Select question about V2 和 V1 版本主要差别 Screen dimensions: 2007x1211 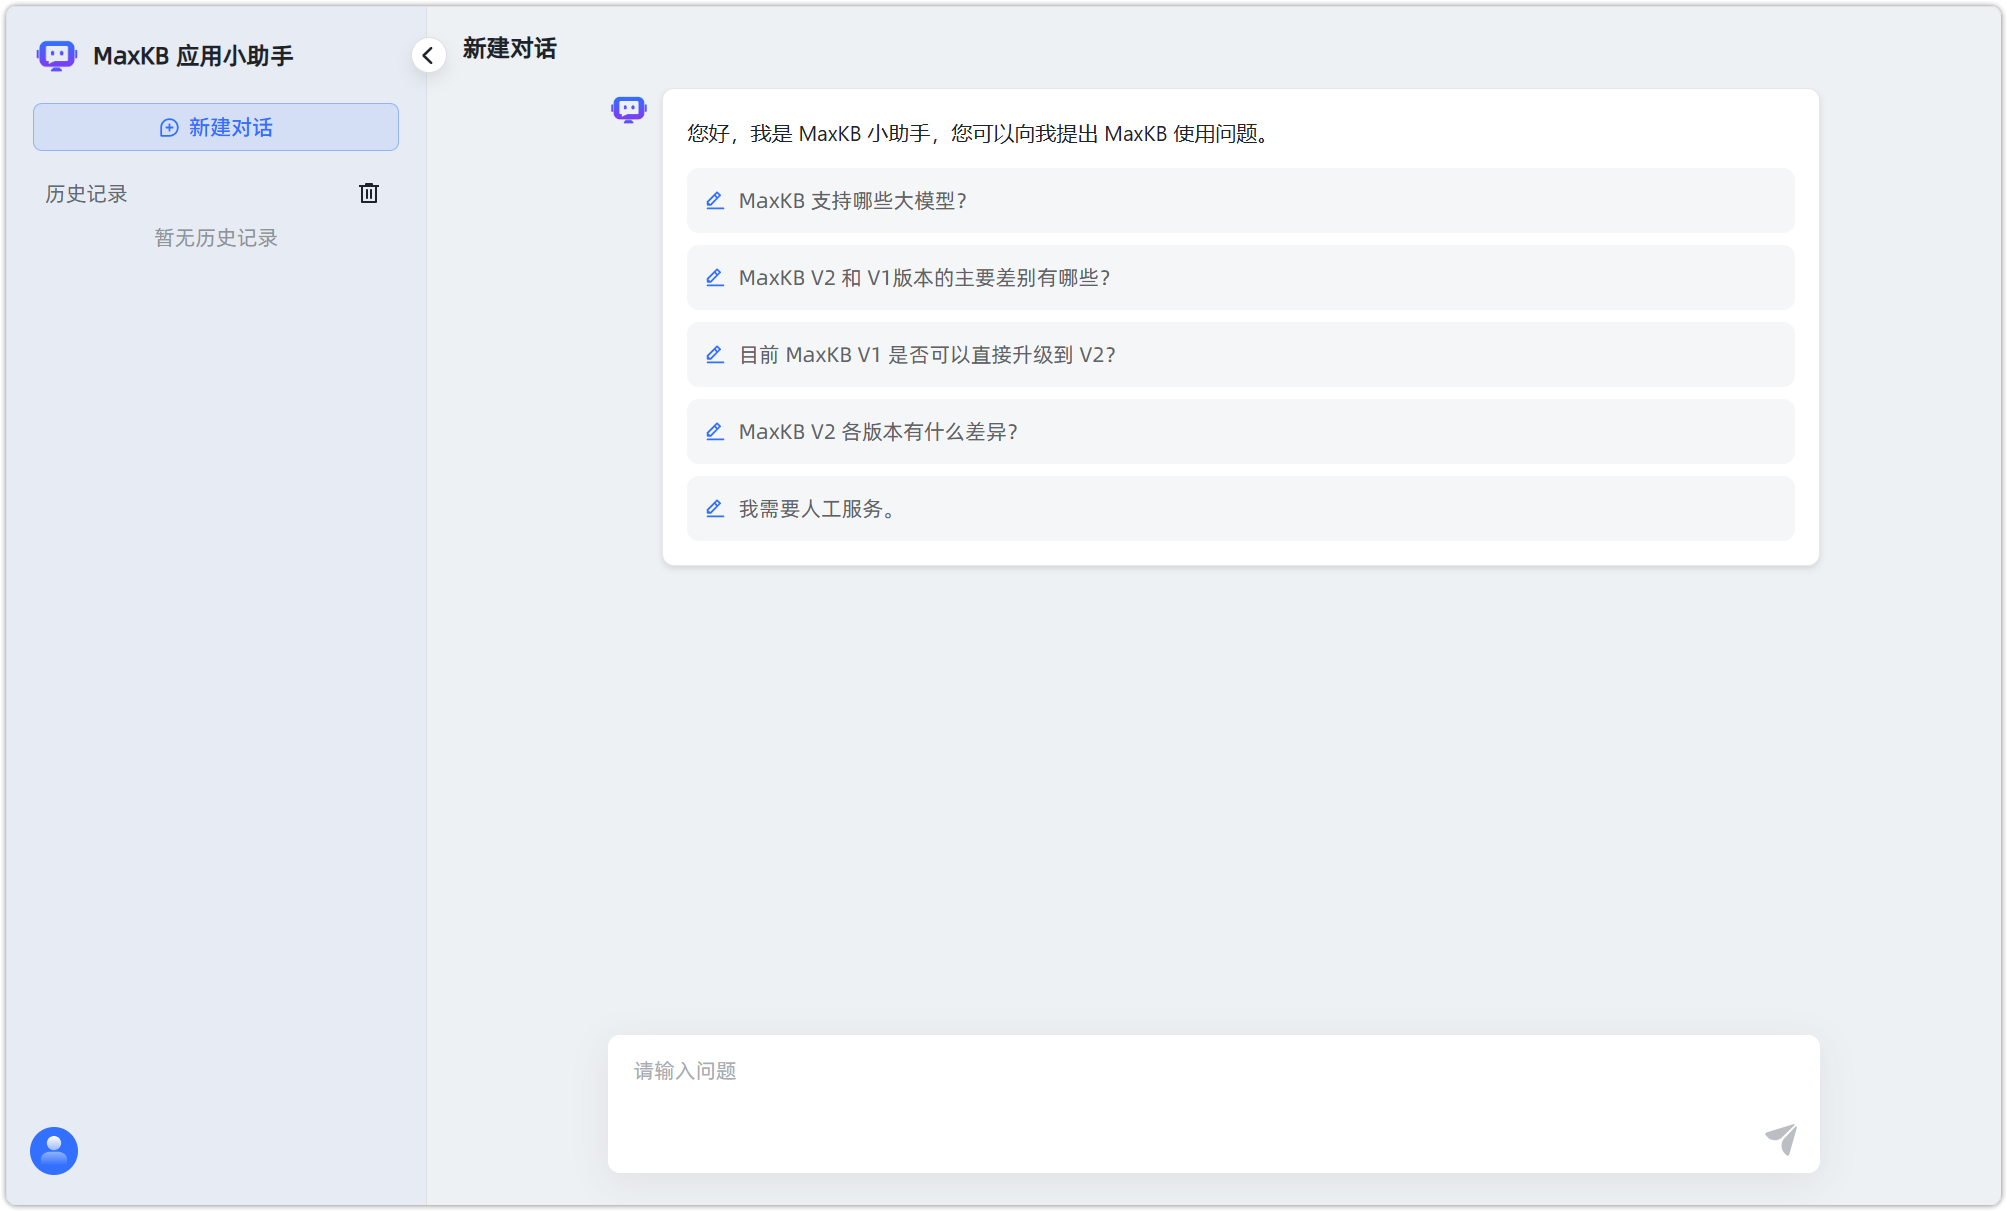point(1240,278)
